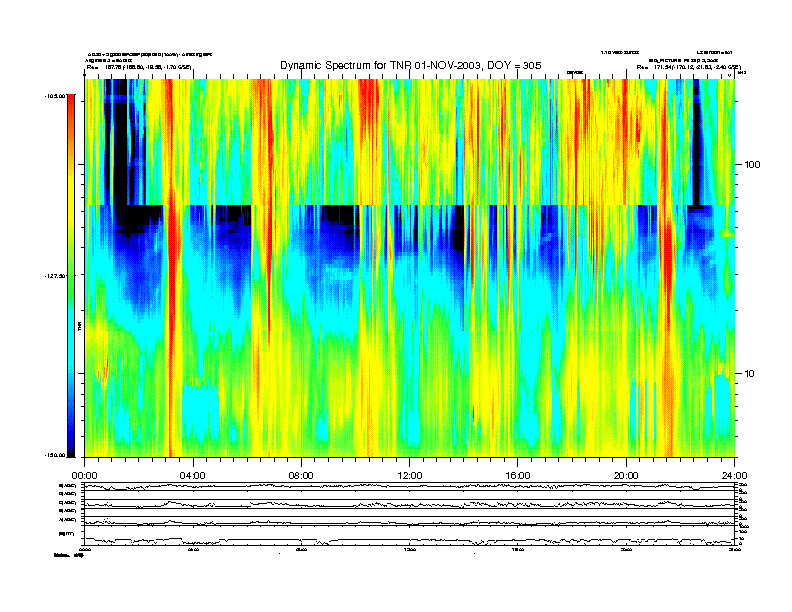
Task: Click the vertical color scale bar
Action: tap(71, 276)
